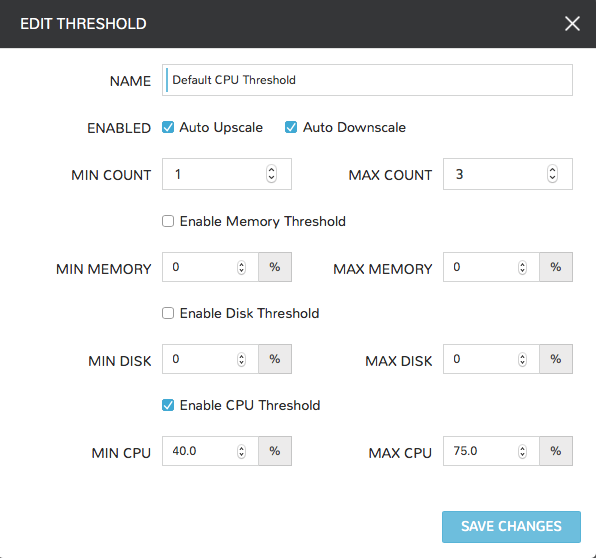The width and height of the screenshot is (596, 558).
Task: Click the Min Count stepper arrows
Action: (x=271, y=174)
